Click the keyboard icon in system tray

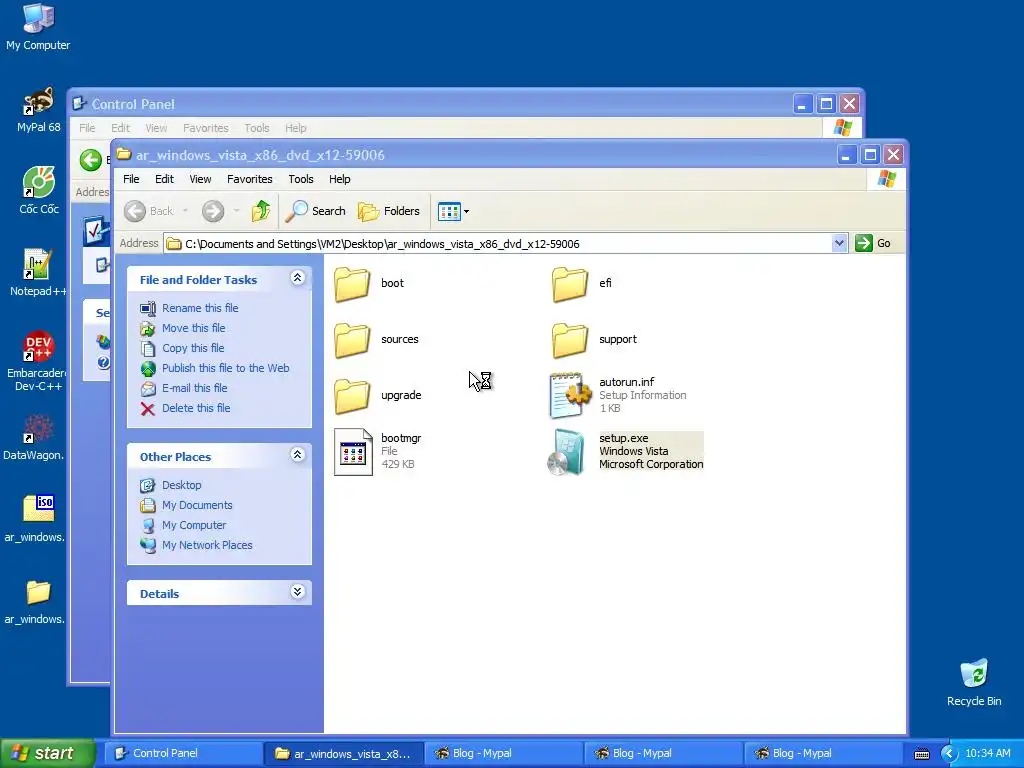[x=921, y=754]
